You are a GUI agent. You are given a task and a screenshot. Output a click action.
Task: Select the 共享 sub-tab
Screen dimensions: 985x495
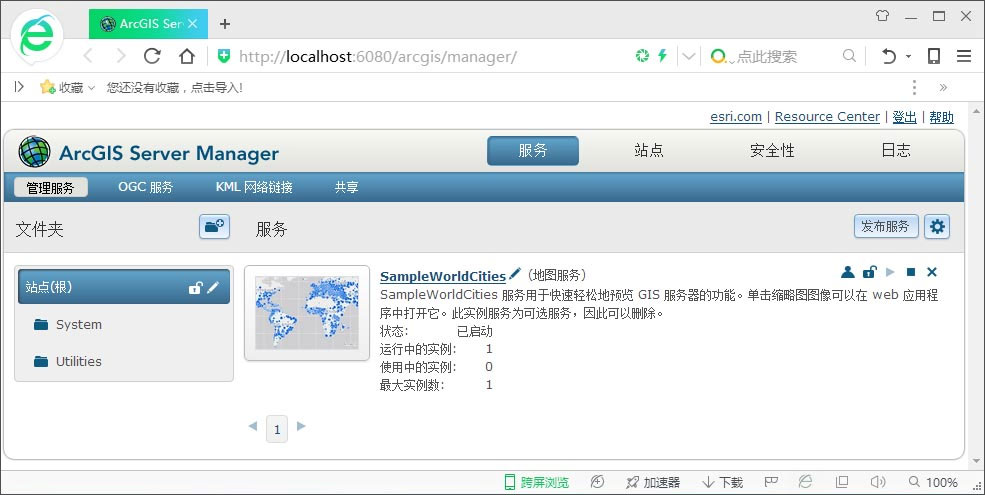pyautogui.click(x=346, y=187)
